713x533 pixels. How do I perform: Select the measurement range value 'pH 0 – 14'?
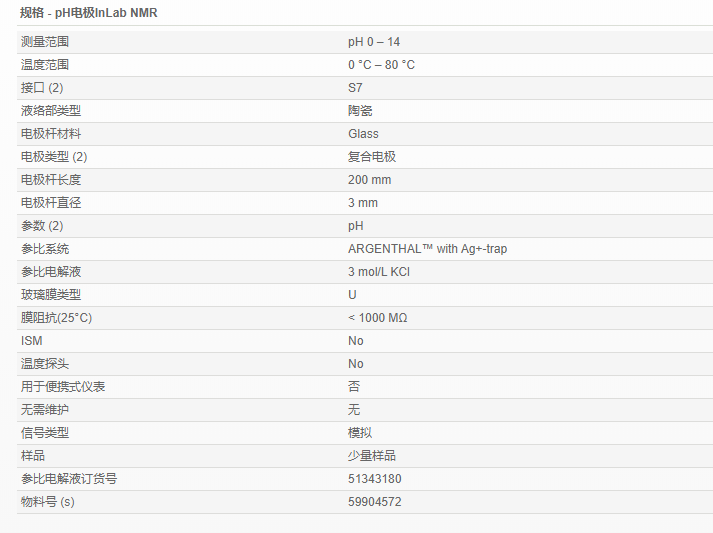pyautogui.click(x=374, y=42)
